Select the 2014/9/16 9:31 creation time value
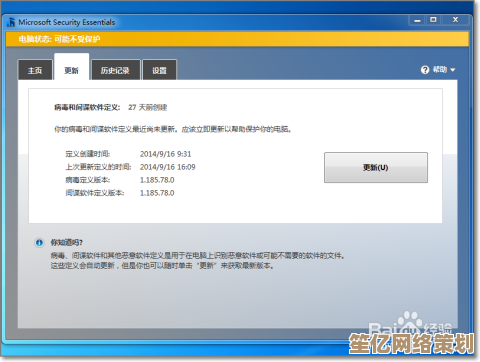Screen dimensions: 480x362 pyautogui.click(x=165, y=154)
